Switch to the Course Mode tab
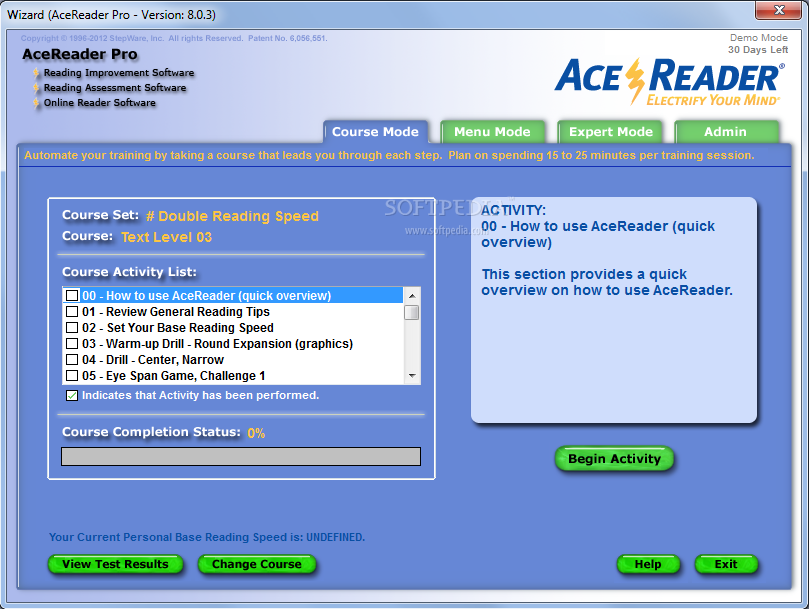Image resolution: width=809 pixels, height=609 pixels. click(376, 132)
